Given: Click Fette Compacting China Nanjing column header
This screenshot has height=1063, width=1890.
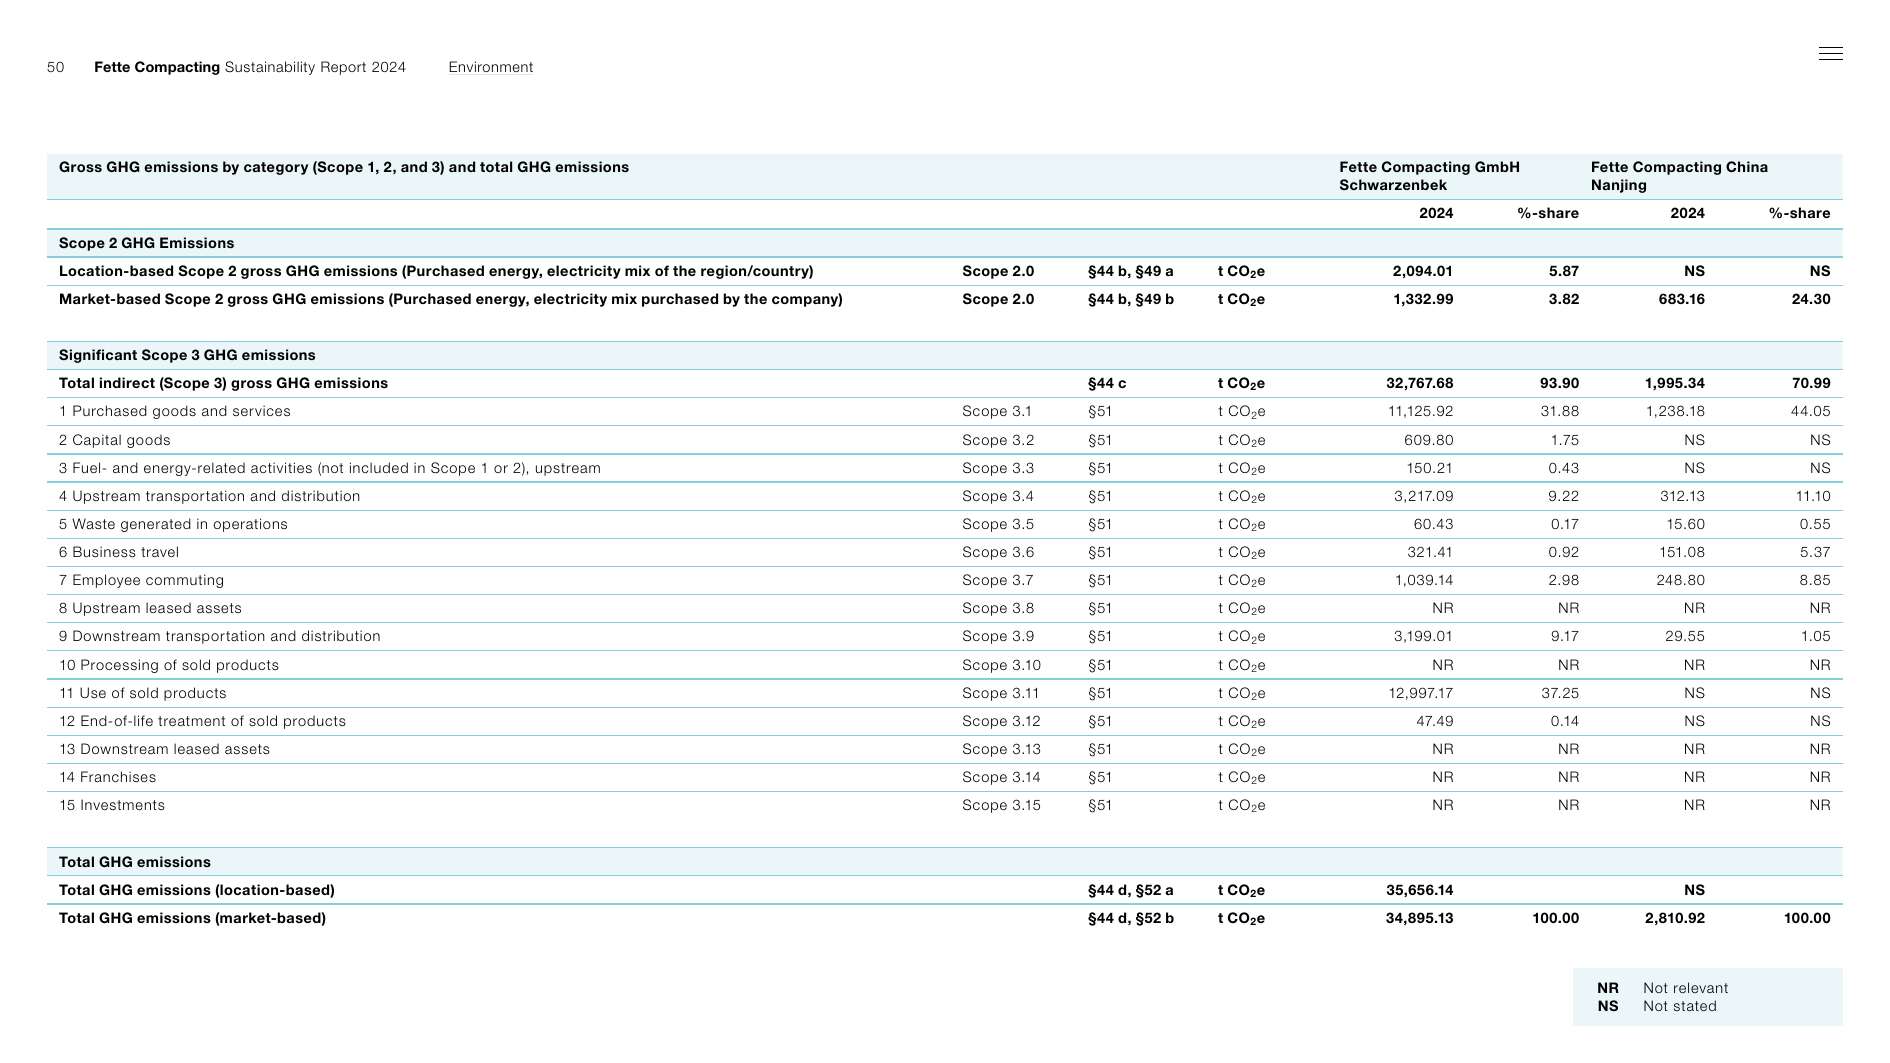Looking at the screenshot, I should (x=1679, y=176).
